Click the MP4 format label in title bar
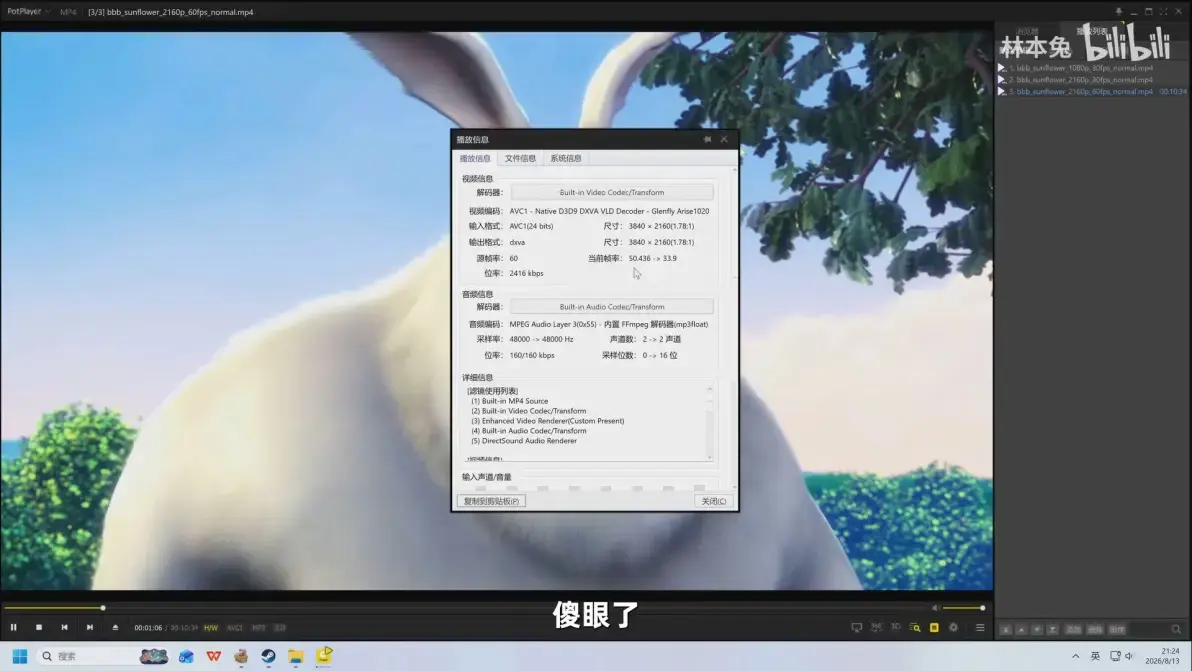The image size is (1192, 671). click(68, 12)
